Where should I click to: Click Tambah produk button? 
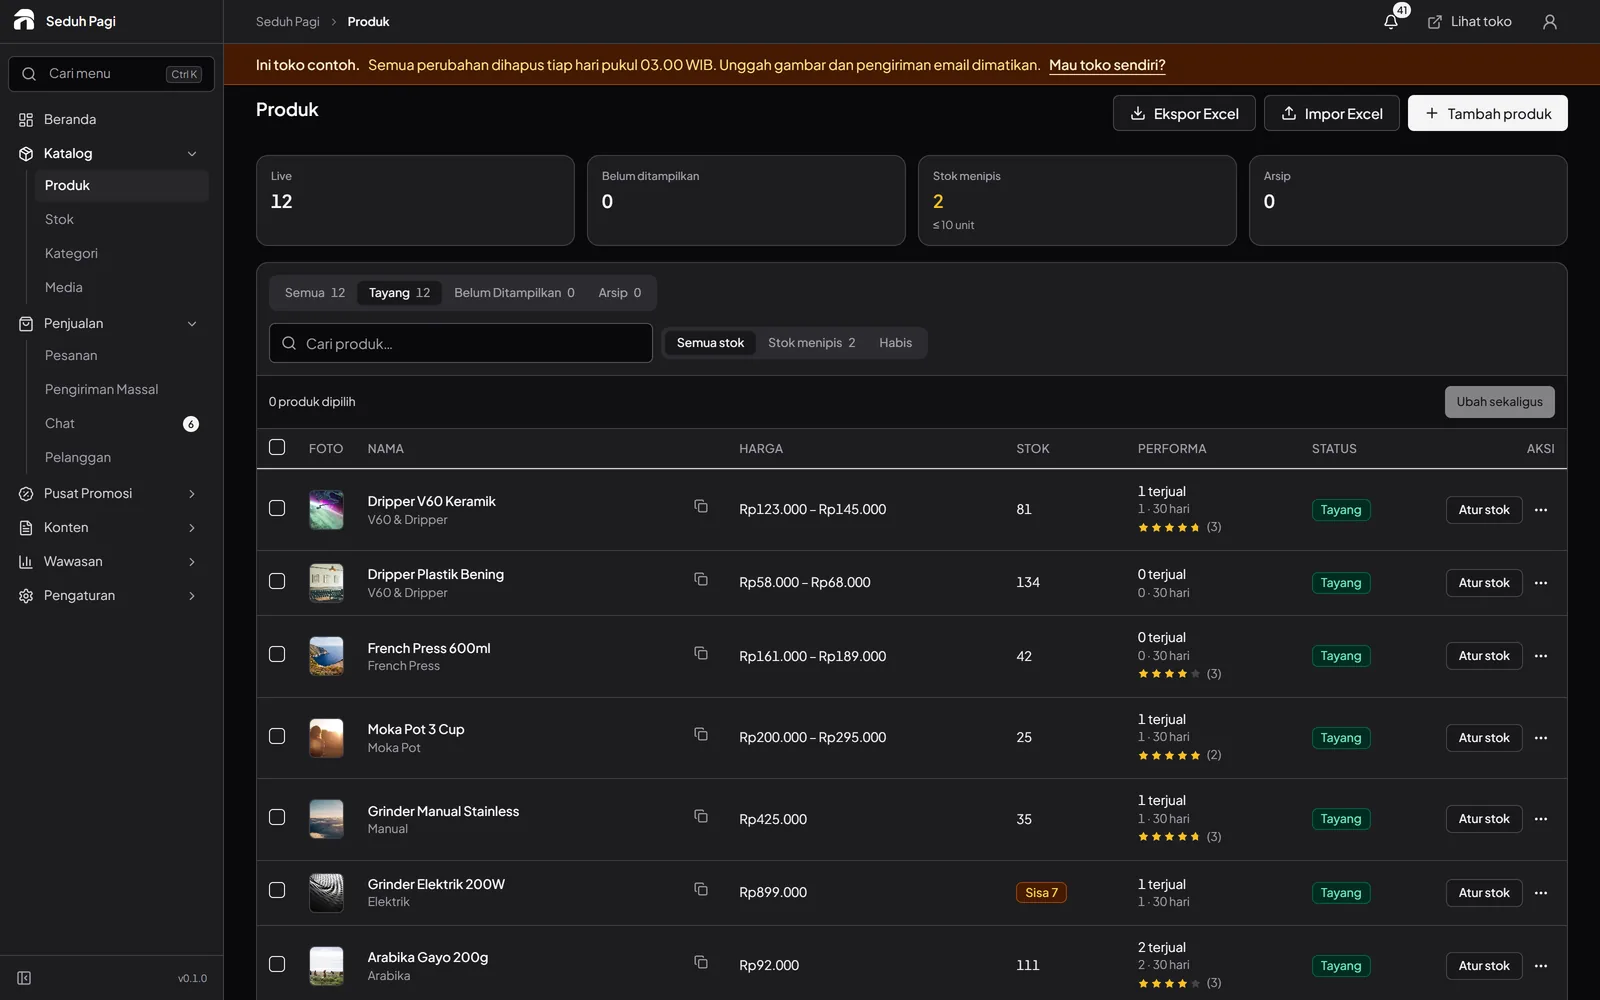click(1488, 113)
